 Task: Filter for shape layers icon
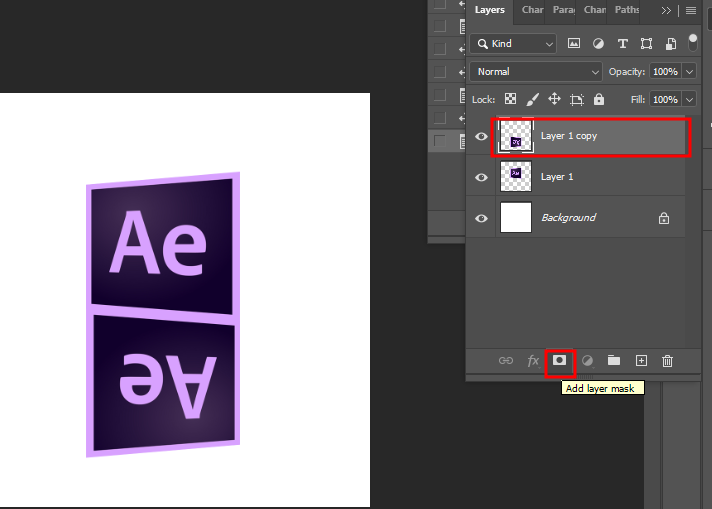tap(646, 44)
